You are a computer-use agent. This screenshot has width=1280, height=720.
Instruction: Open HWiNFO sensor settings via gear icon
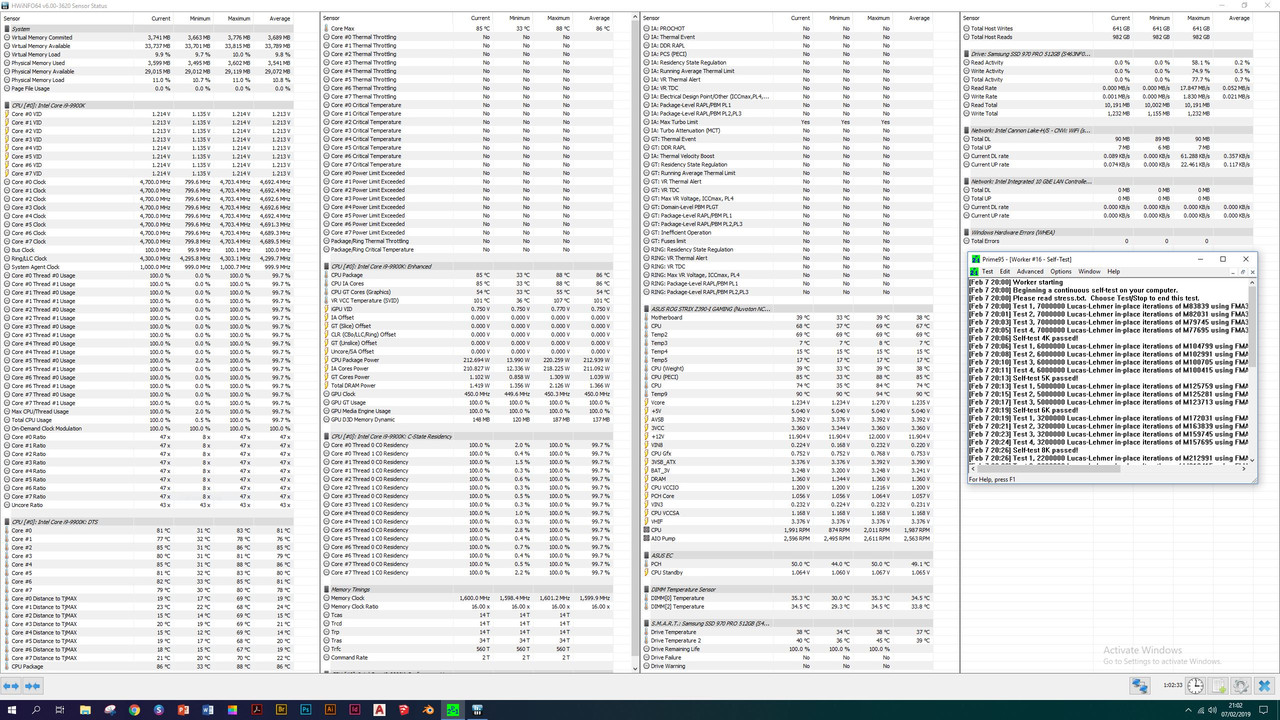pyautogui.click(x=1241, y=685)
